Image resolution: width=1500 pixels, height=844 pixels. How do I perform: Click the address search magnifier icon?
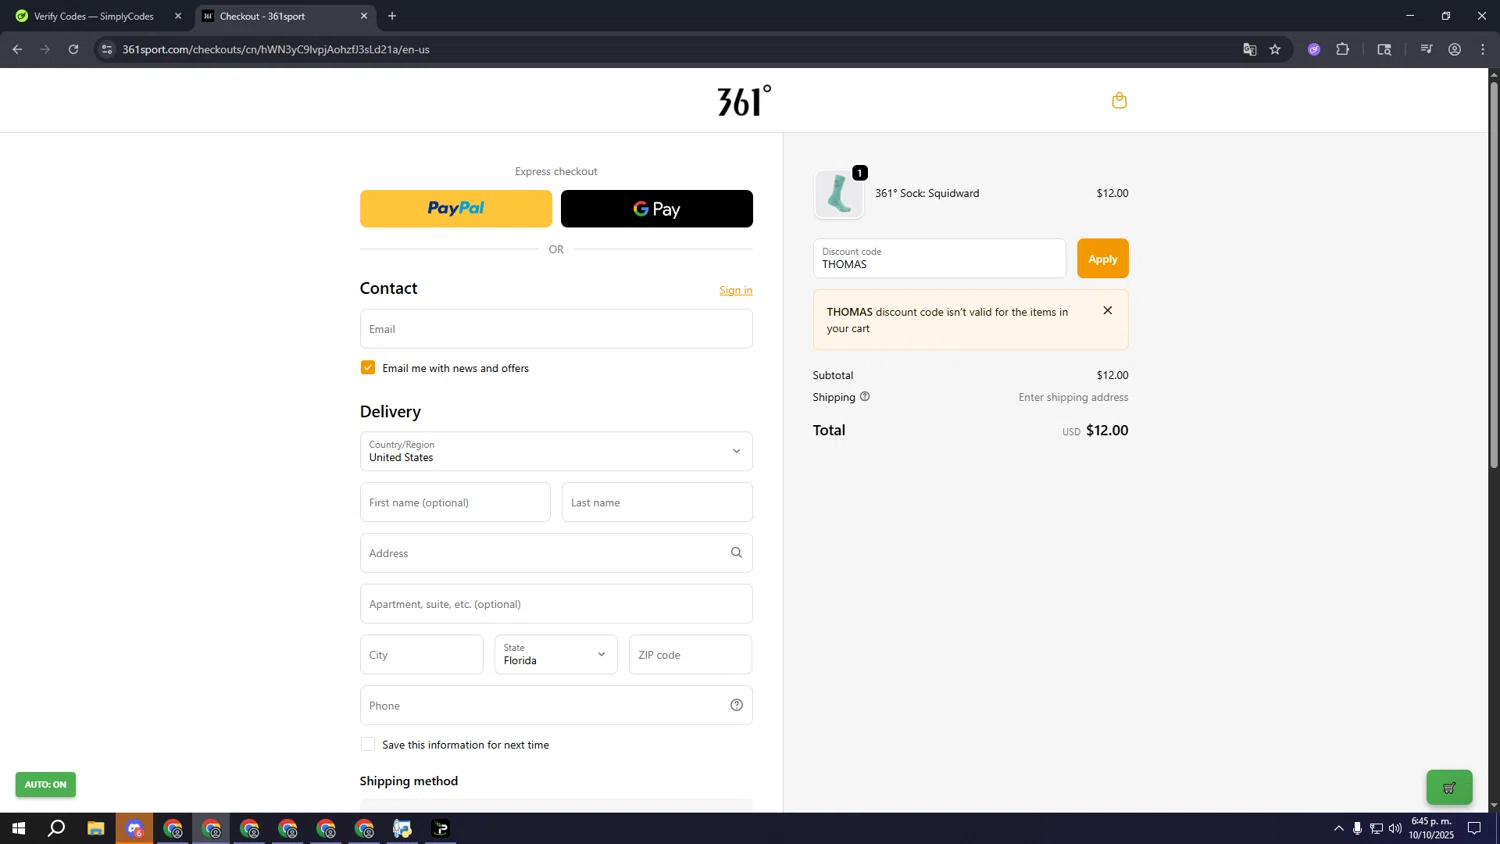pos(736,553)
